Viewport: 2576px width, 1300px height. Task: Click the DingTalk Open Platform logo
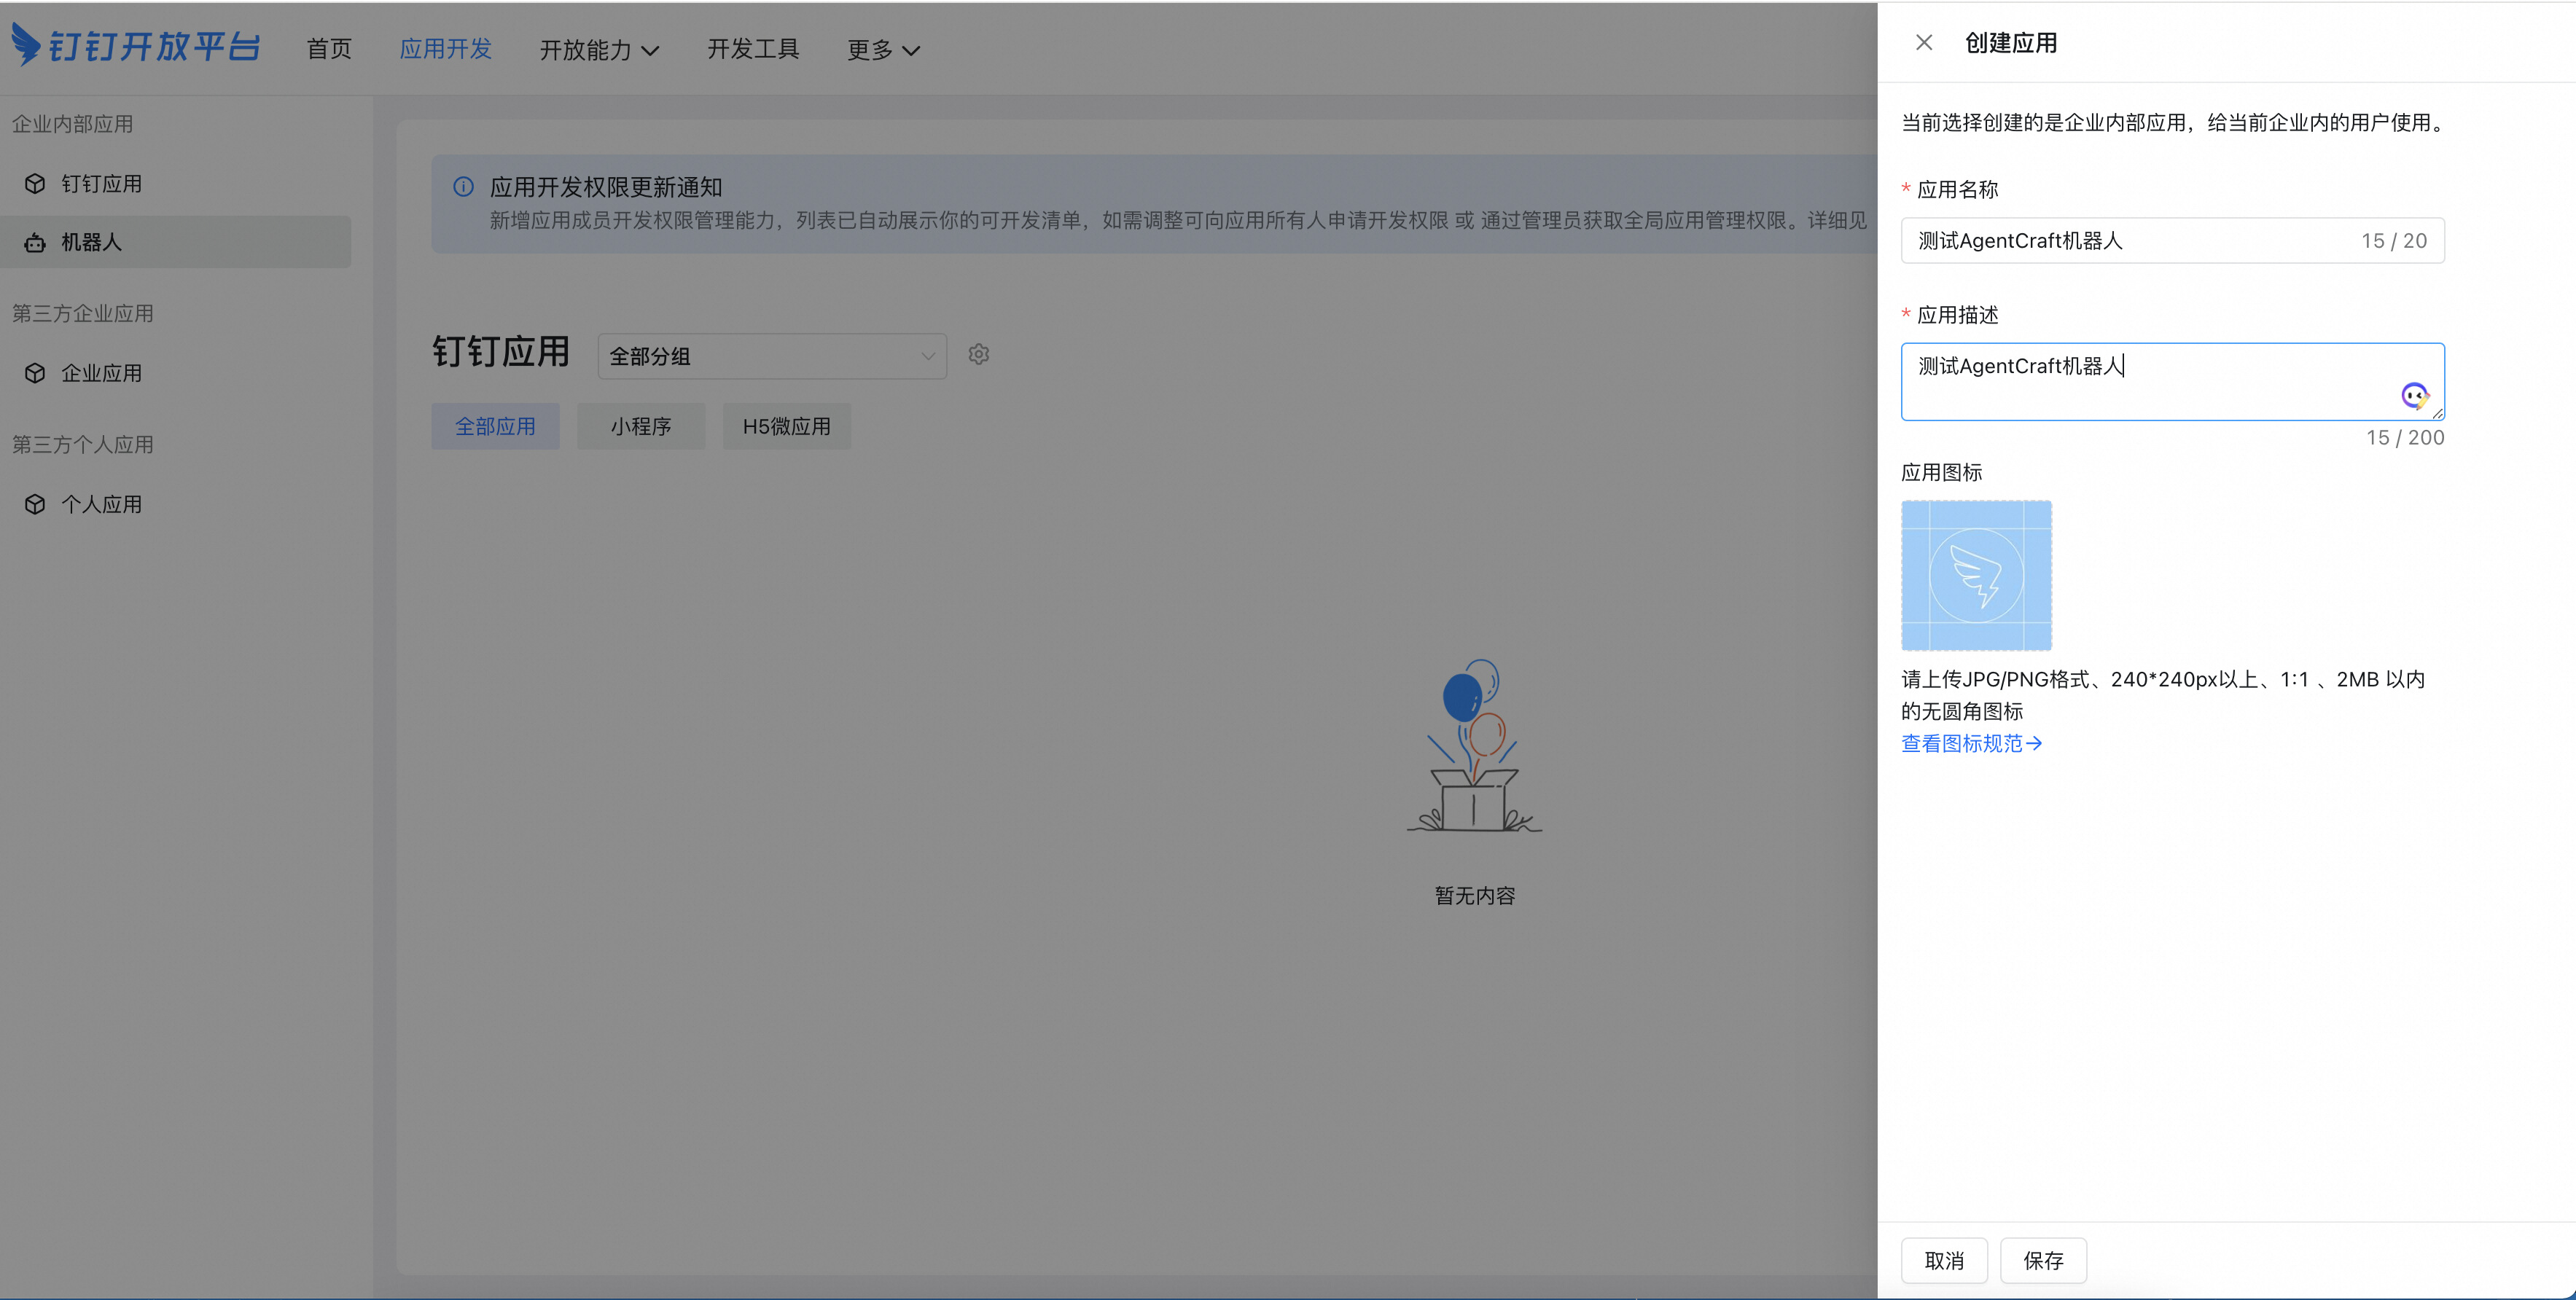pyautogui.click(x=136, y=46)
